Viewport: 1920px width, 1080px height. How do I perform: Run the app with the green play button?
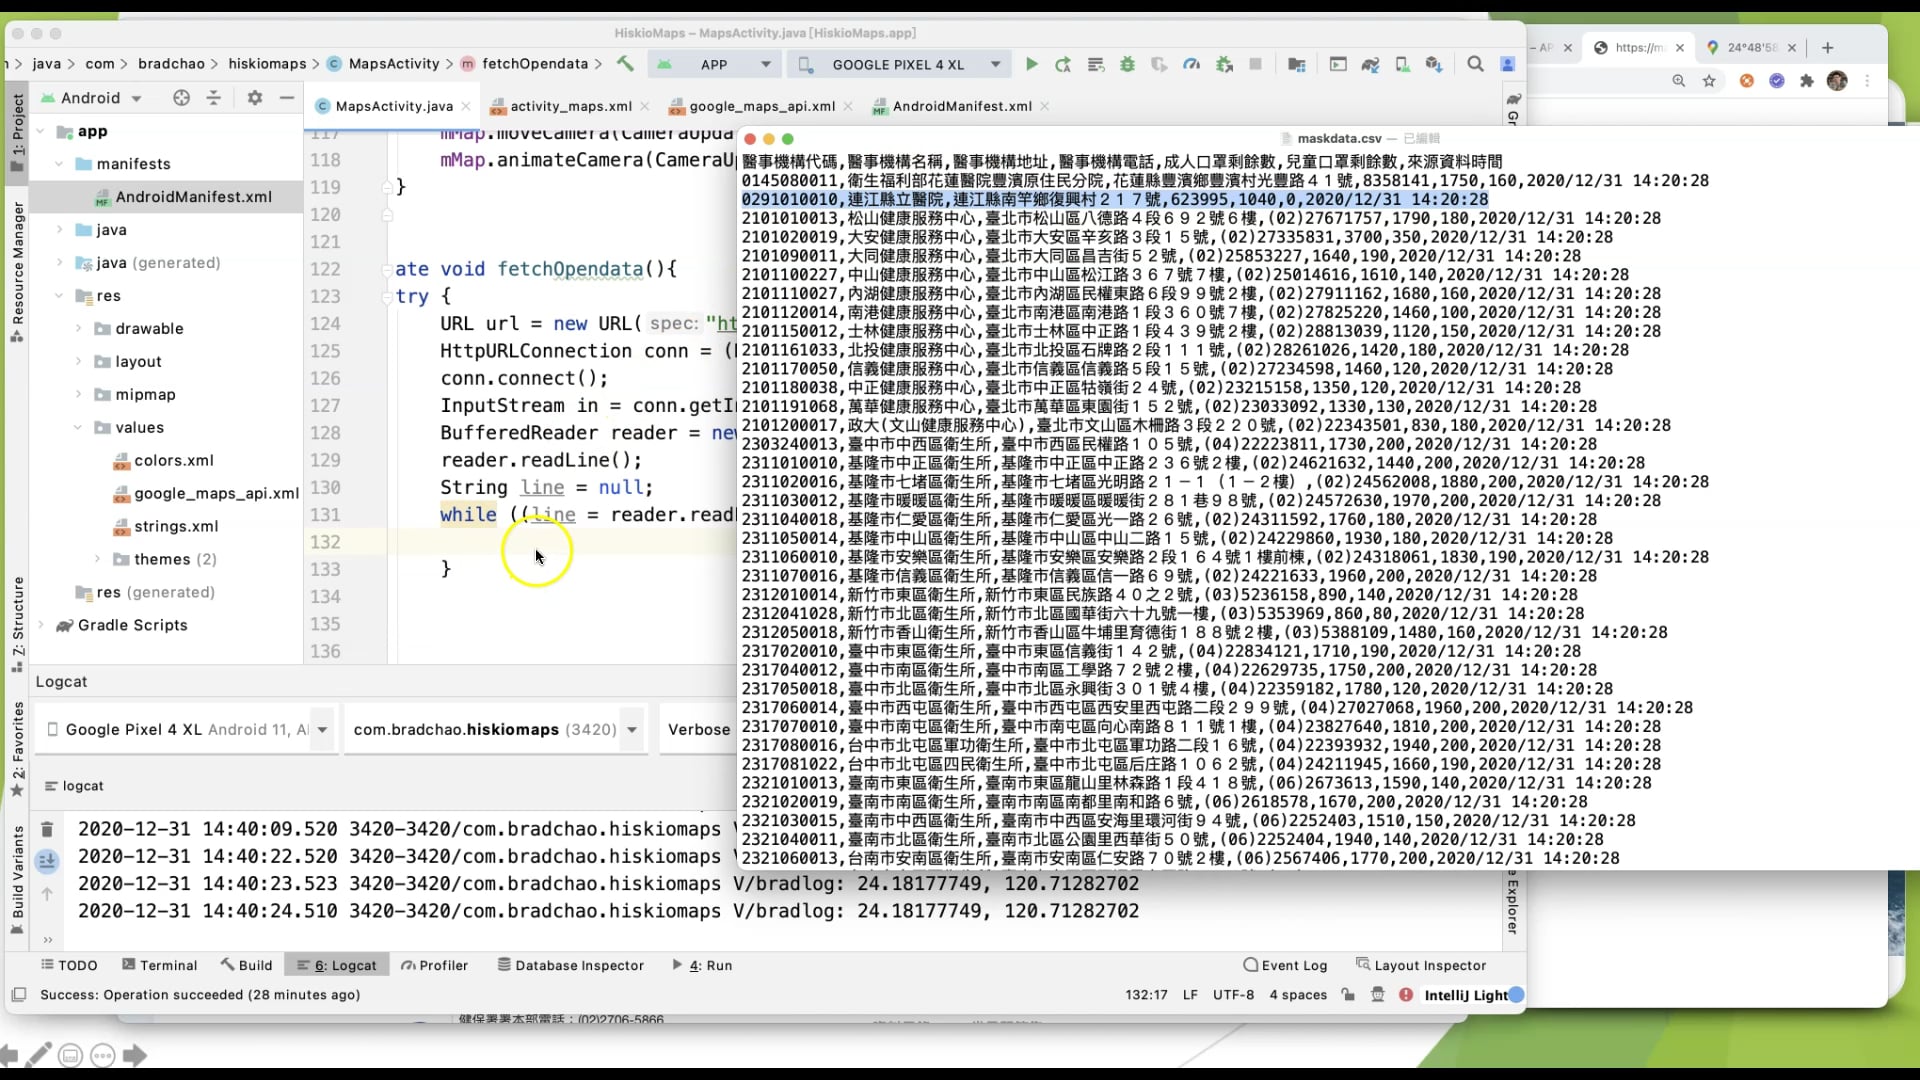click(x=1032, y=64)
